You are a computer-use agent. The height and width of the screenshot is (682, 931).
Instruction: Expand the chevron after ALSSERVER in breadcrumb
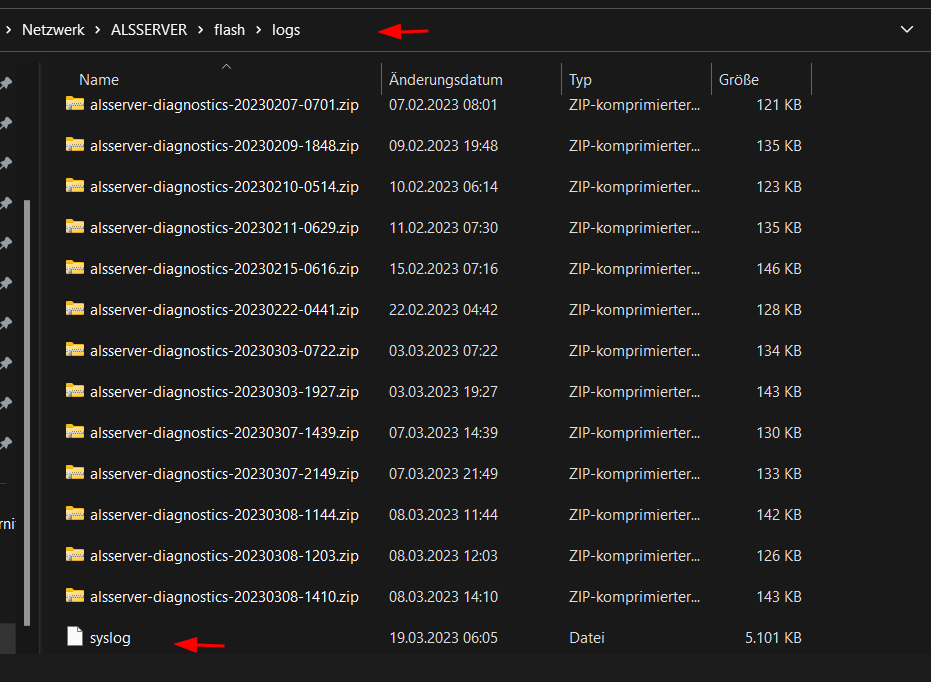coord(201,30)
